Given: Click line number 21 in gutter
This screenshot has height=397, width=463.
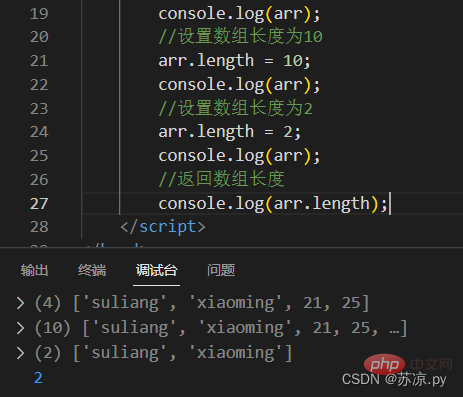Looking at the screenshot, I should pyautogui.click(x=39, y=61).
